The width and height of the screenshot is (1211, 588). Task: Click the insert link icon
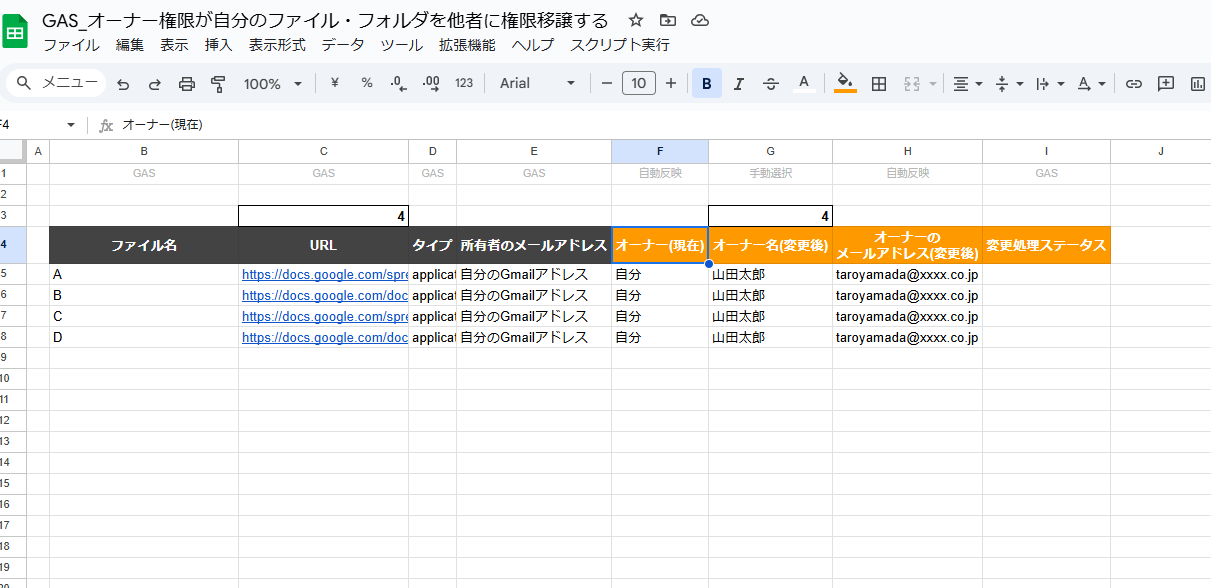[1134, 84]
